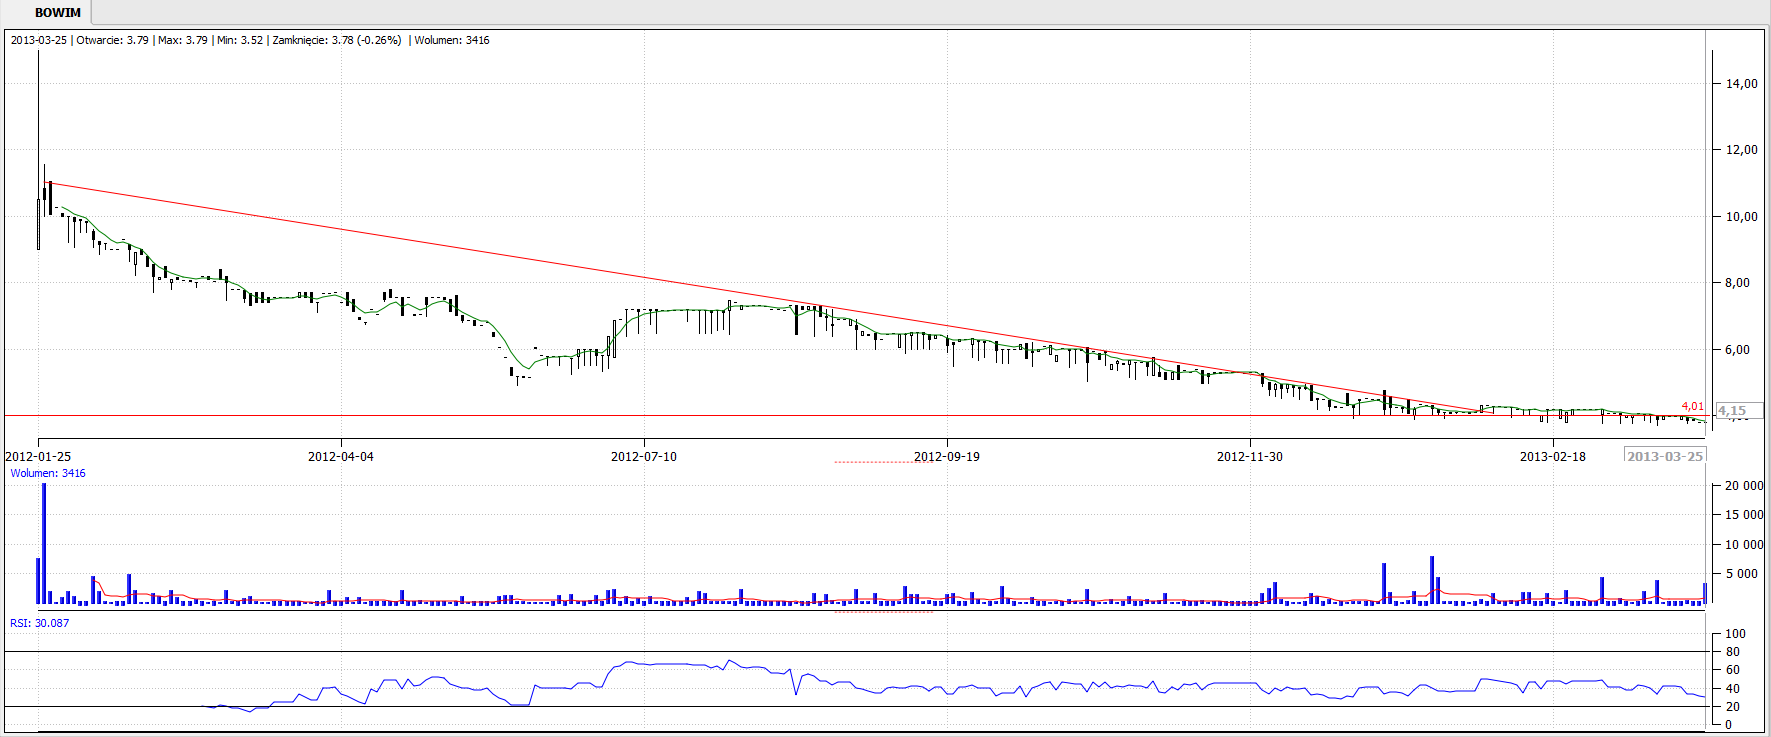Viewport: 1771px width, 737px height.
Task: Click the volume axis label 10 000
Action: [x=1744, y=545]
